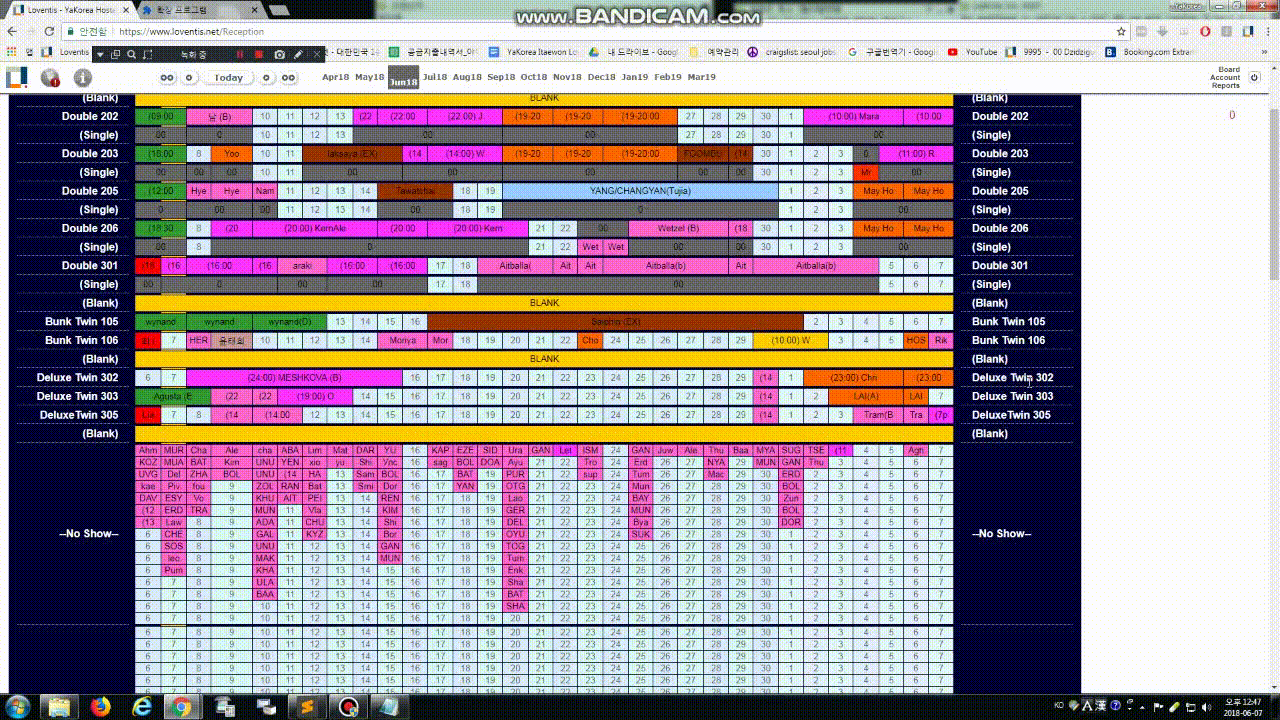Bookmark page with star icon

point(1122,31)
